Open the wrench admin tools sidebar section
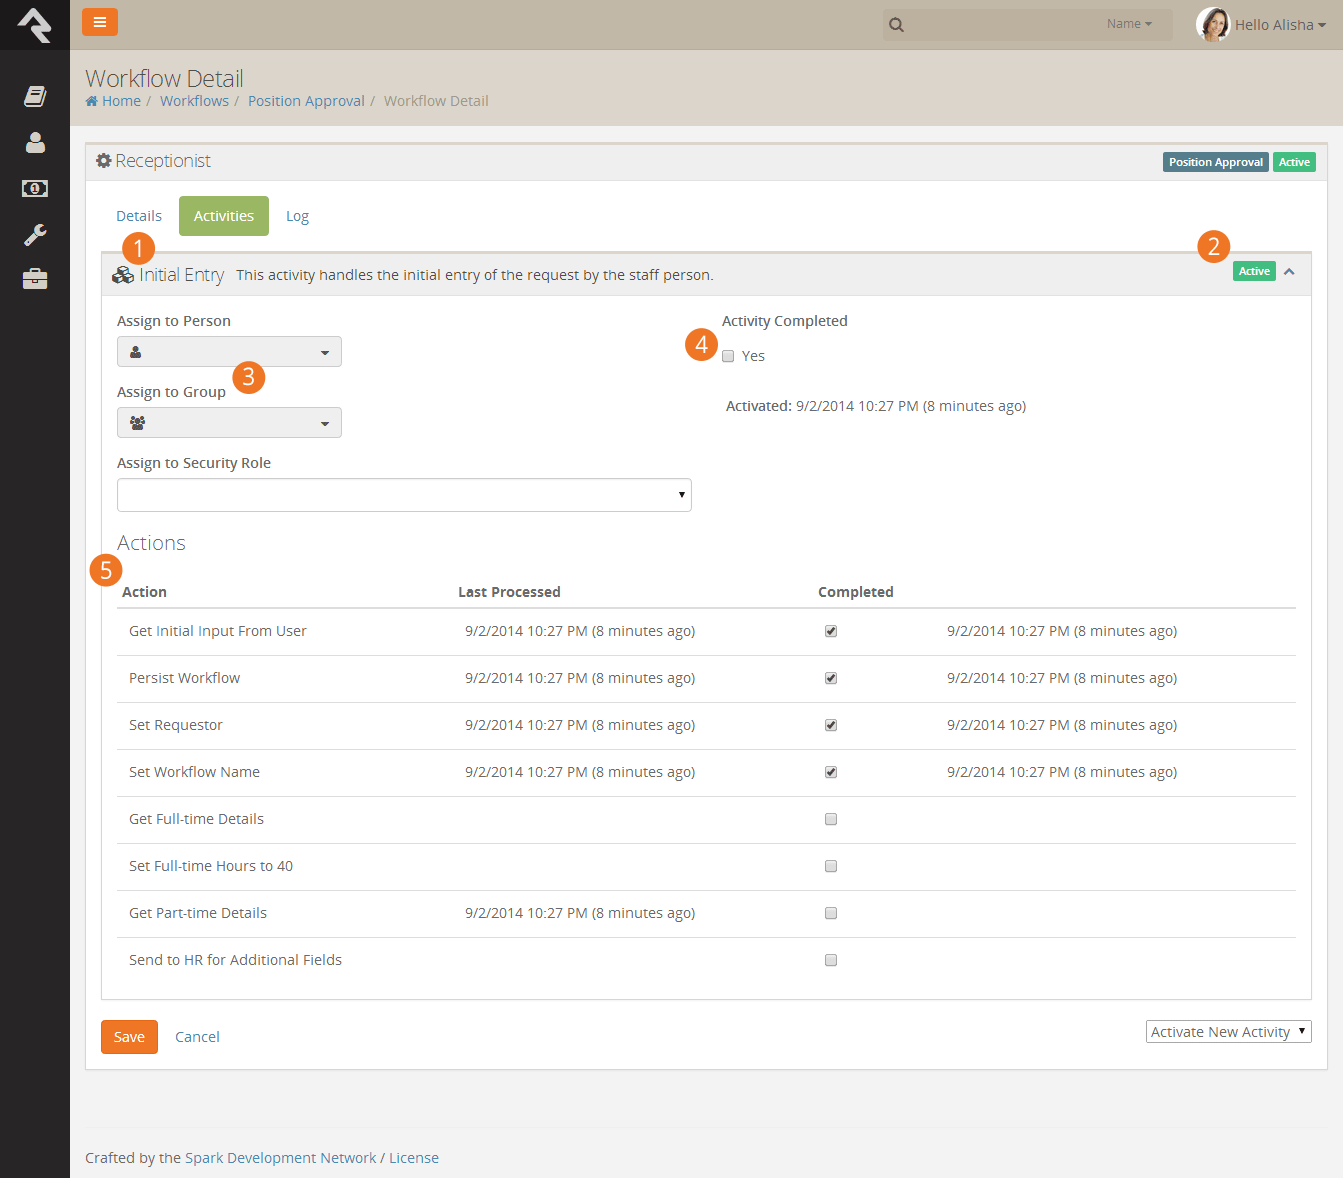 tap(35, 234)
